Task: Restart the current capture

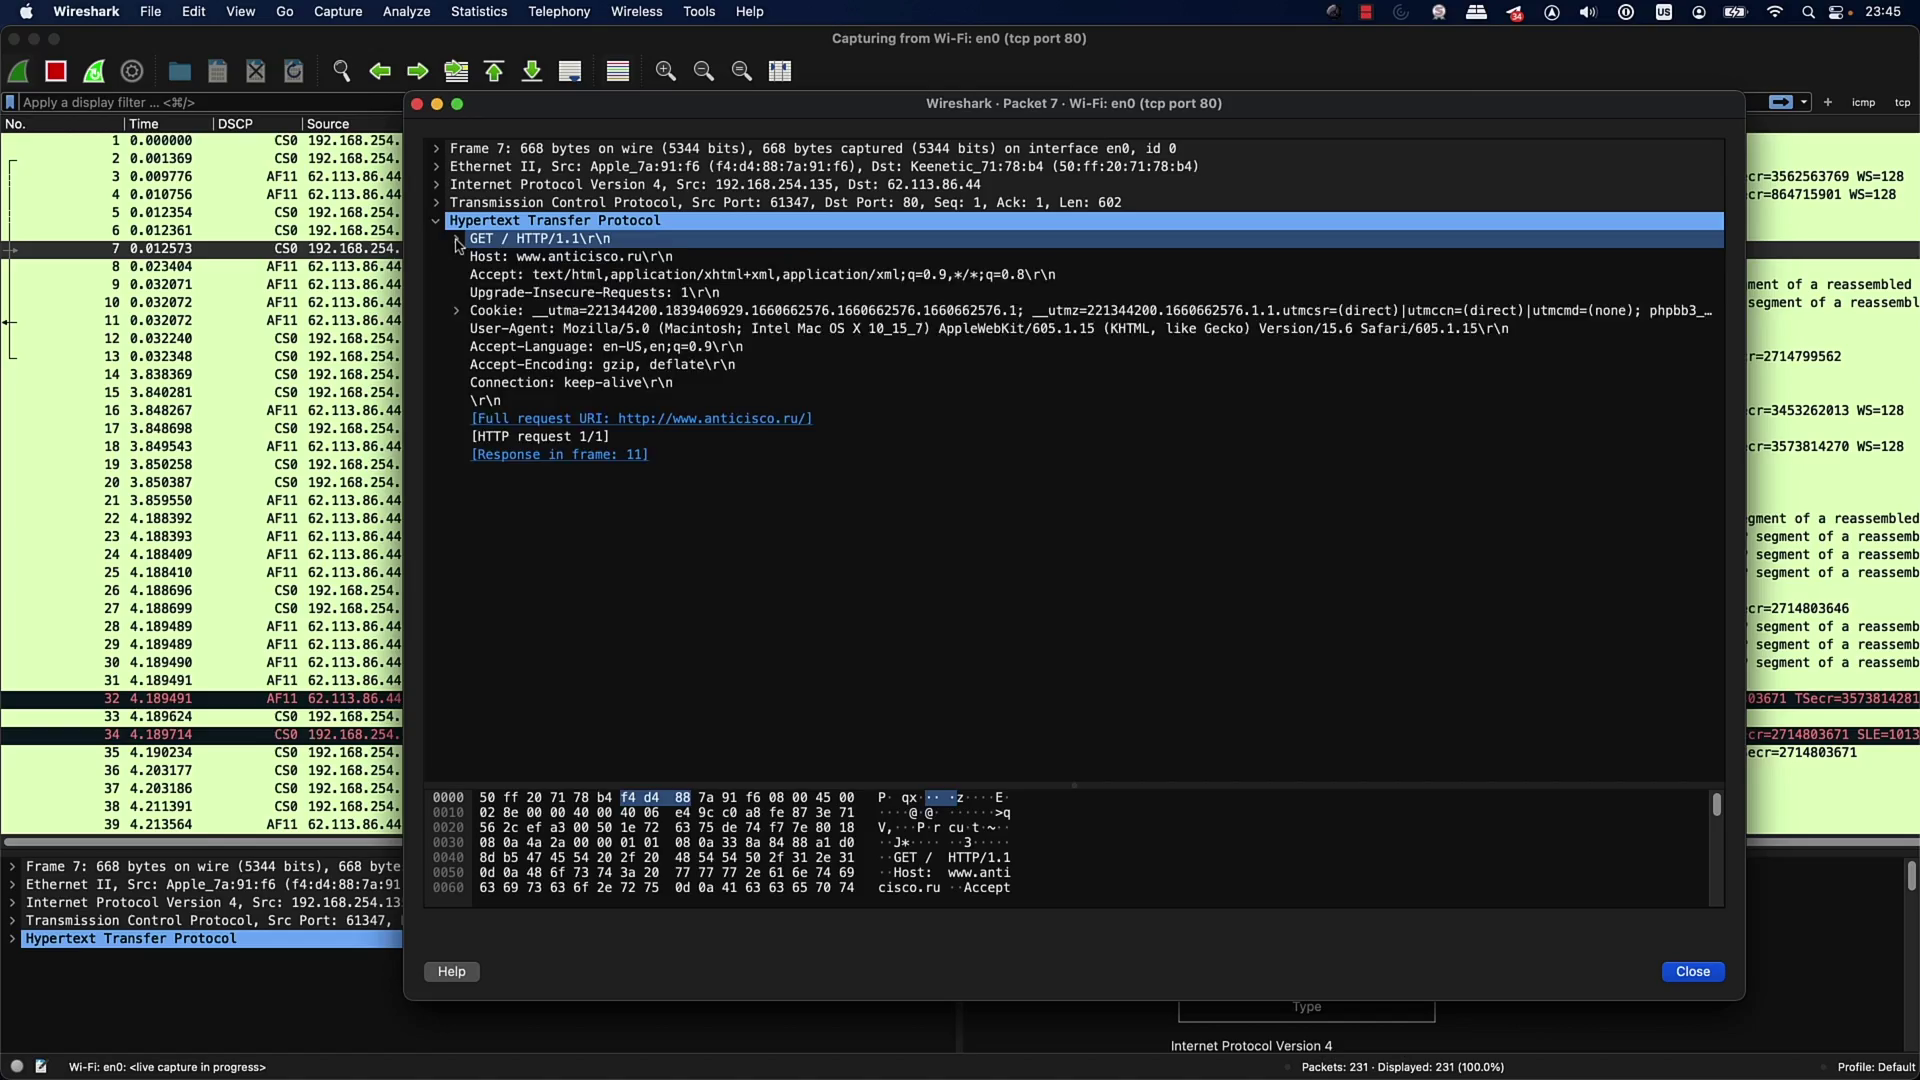Action: (94, 71)
